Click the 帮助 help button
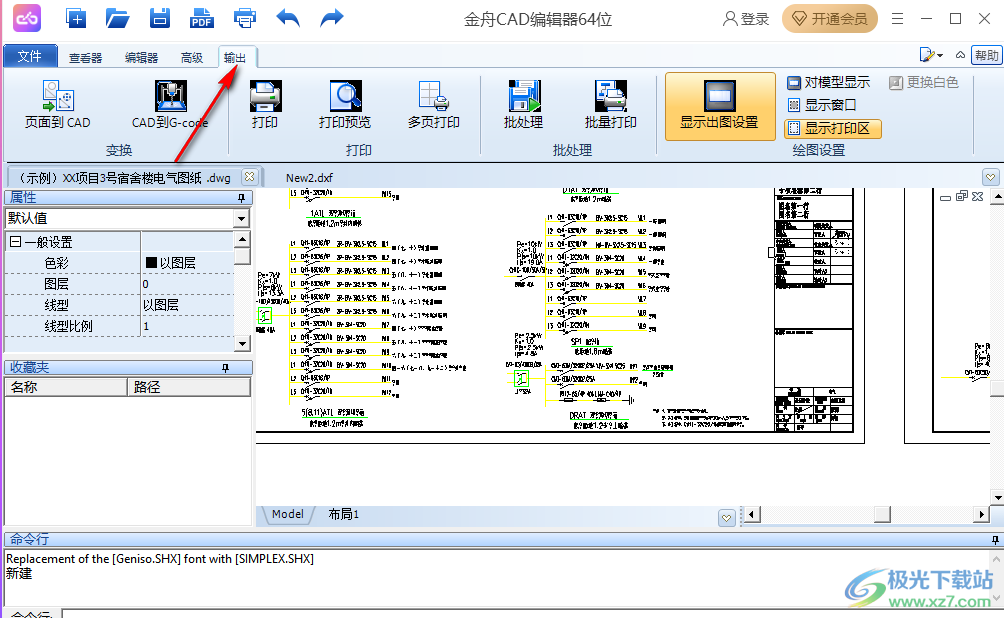 (x=986, y=55)
